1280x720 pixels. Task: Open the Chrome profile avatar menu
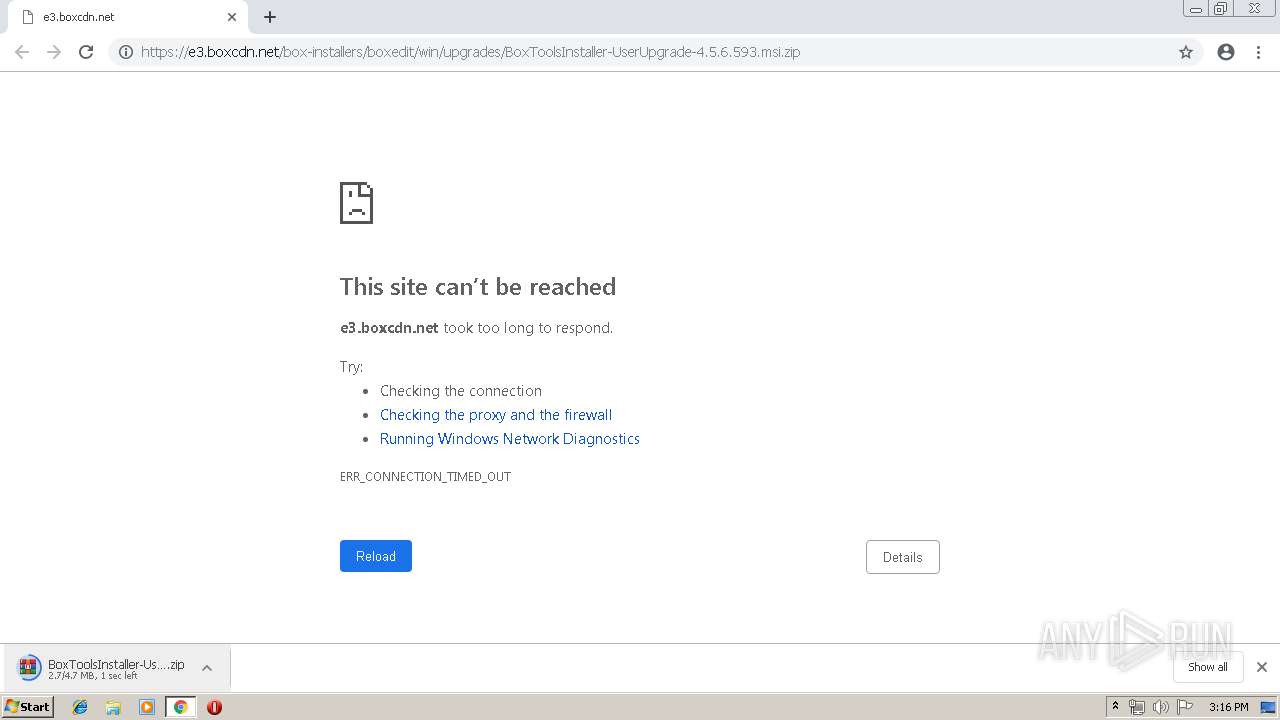pos(1226,52)
